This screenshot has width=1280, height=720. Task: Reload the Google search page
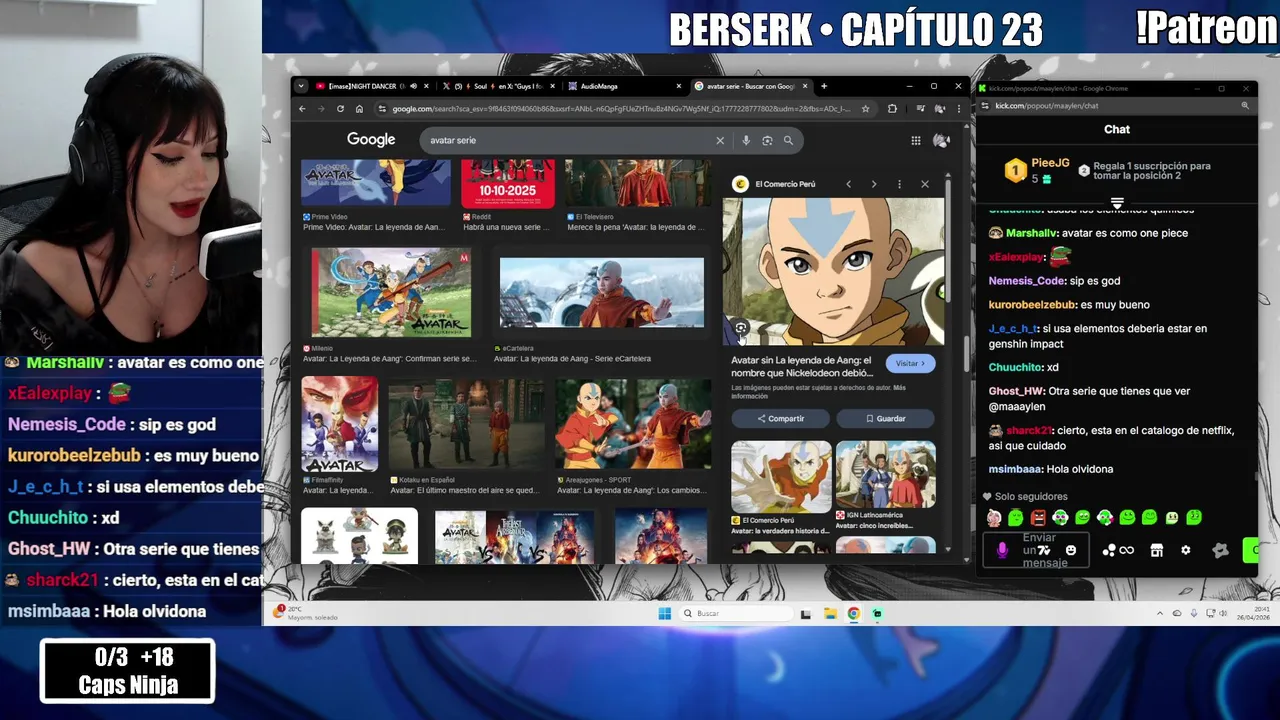(340, 109)
